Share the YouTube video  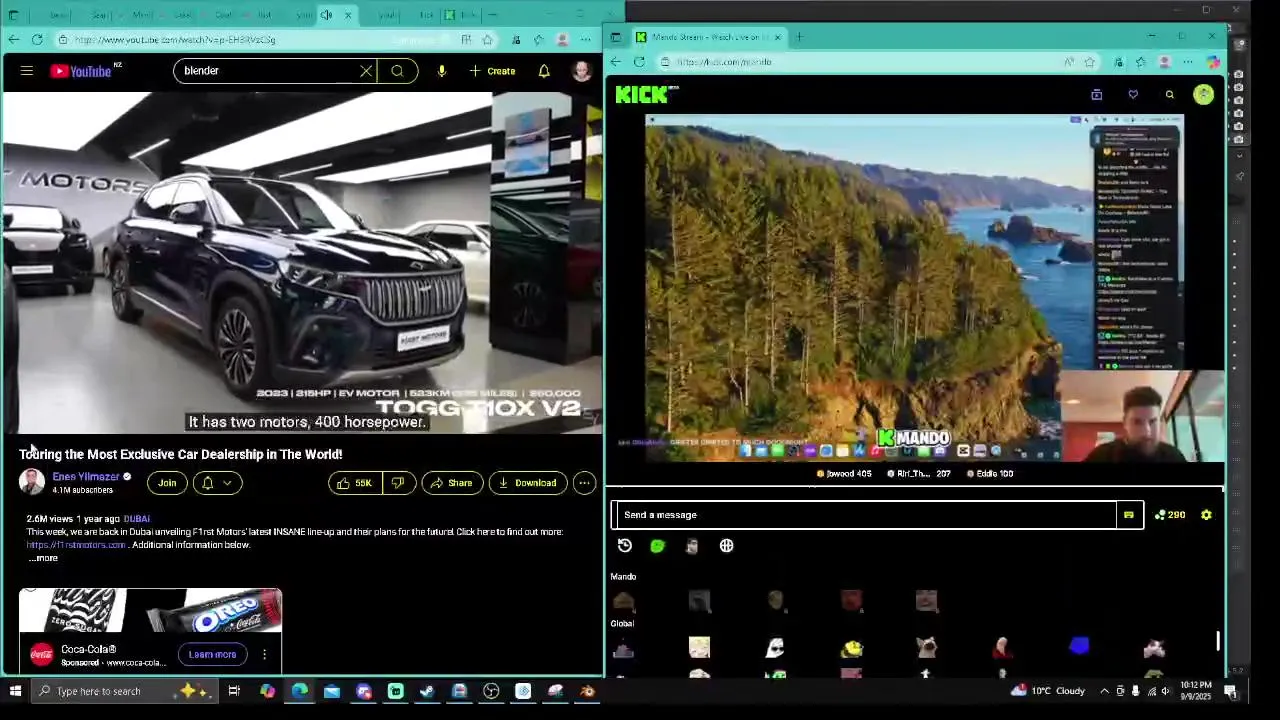(451, 483)
